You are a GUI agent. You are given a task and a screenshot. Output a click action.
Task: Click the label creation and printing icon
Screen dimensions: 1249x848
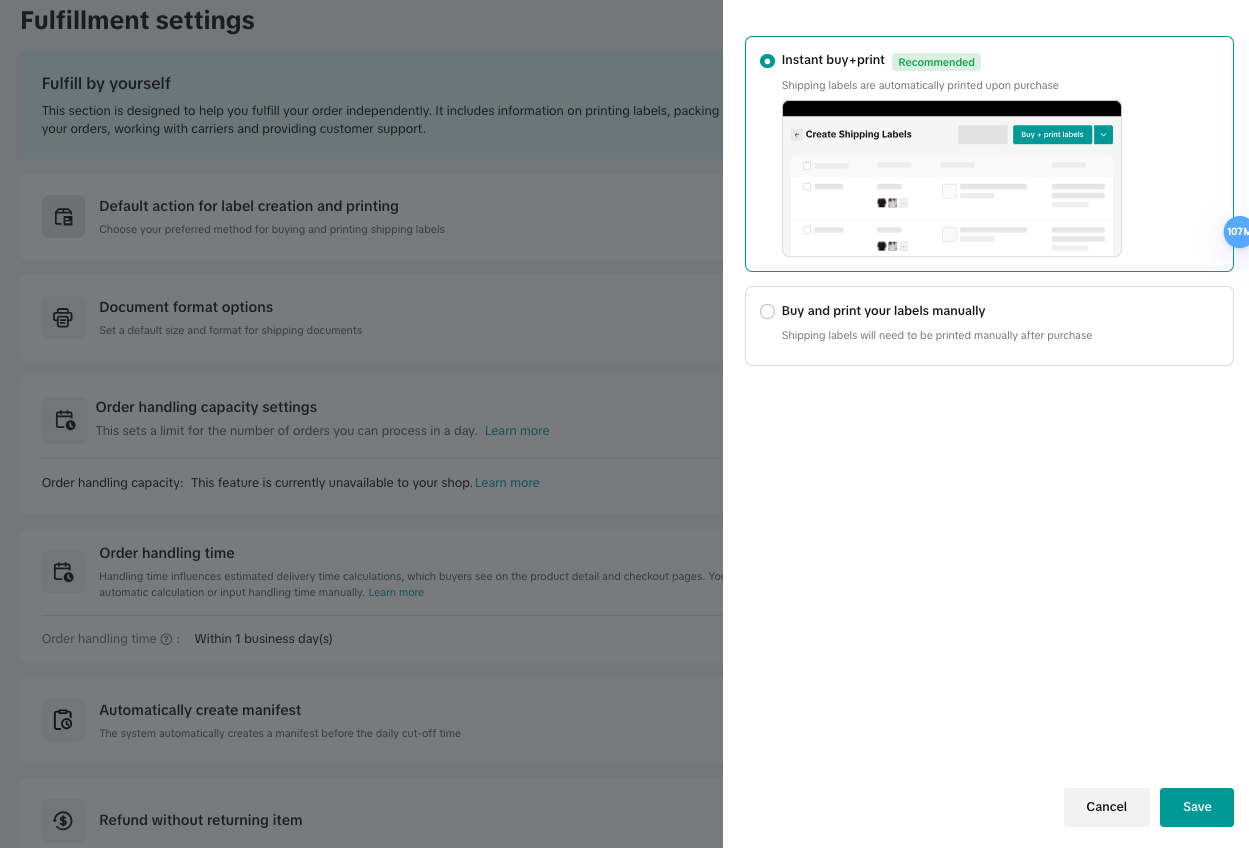point(63,217)
